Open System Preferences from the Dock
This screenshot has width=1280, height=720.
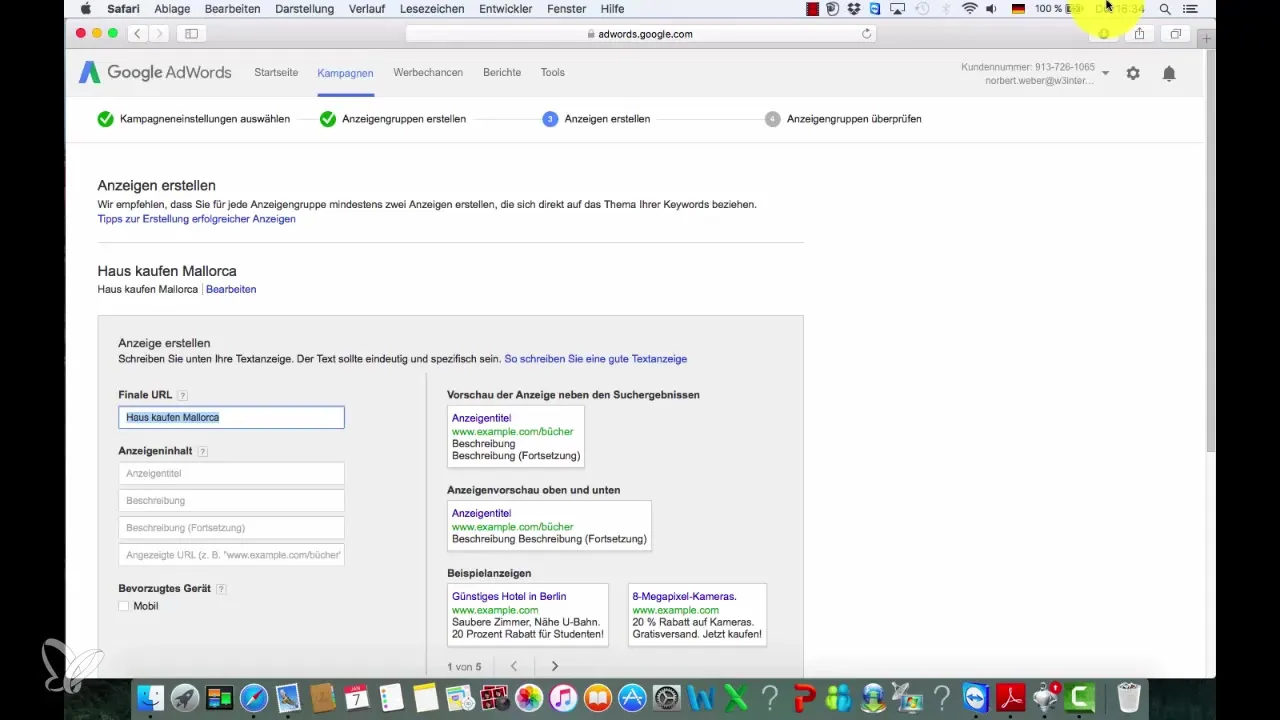pos(666,698)
